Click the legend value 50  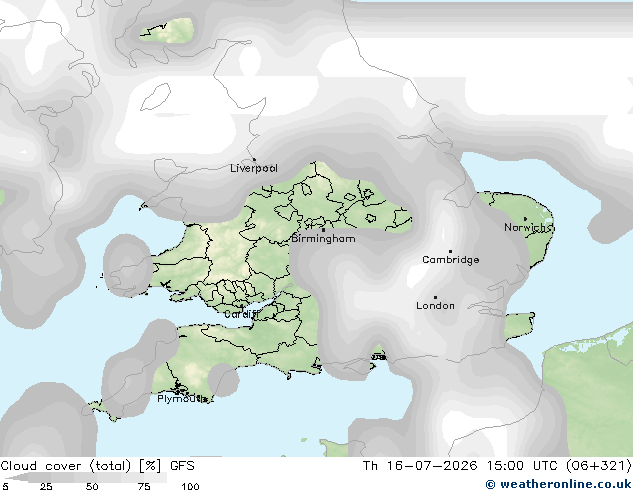[92, 486]
